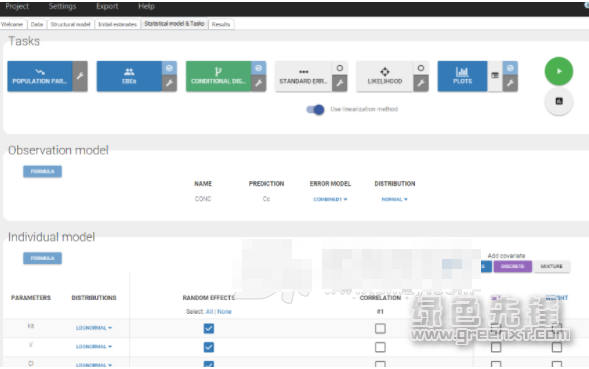589x369 pixels.
Task: Click the ka parameter name
Action: point(31,326)
